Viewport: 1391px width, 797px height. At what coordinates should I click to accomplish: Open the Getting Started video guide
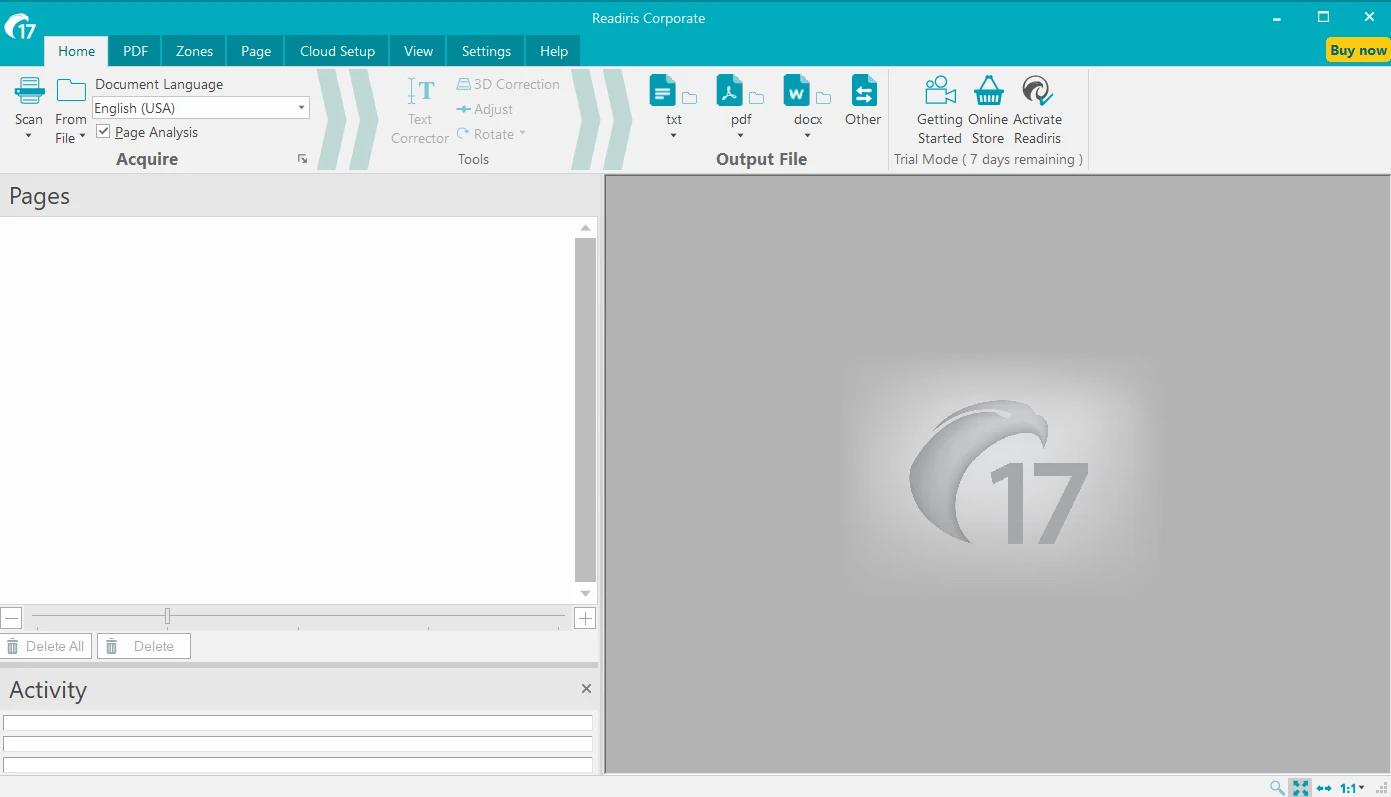[939, 92]
